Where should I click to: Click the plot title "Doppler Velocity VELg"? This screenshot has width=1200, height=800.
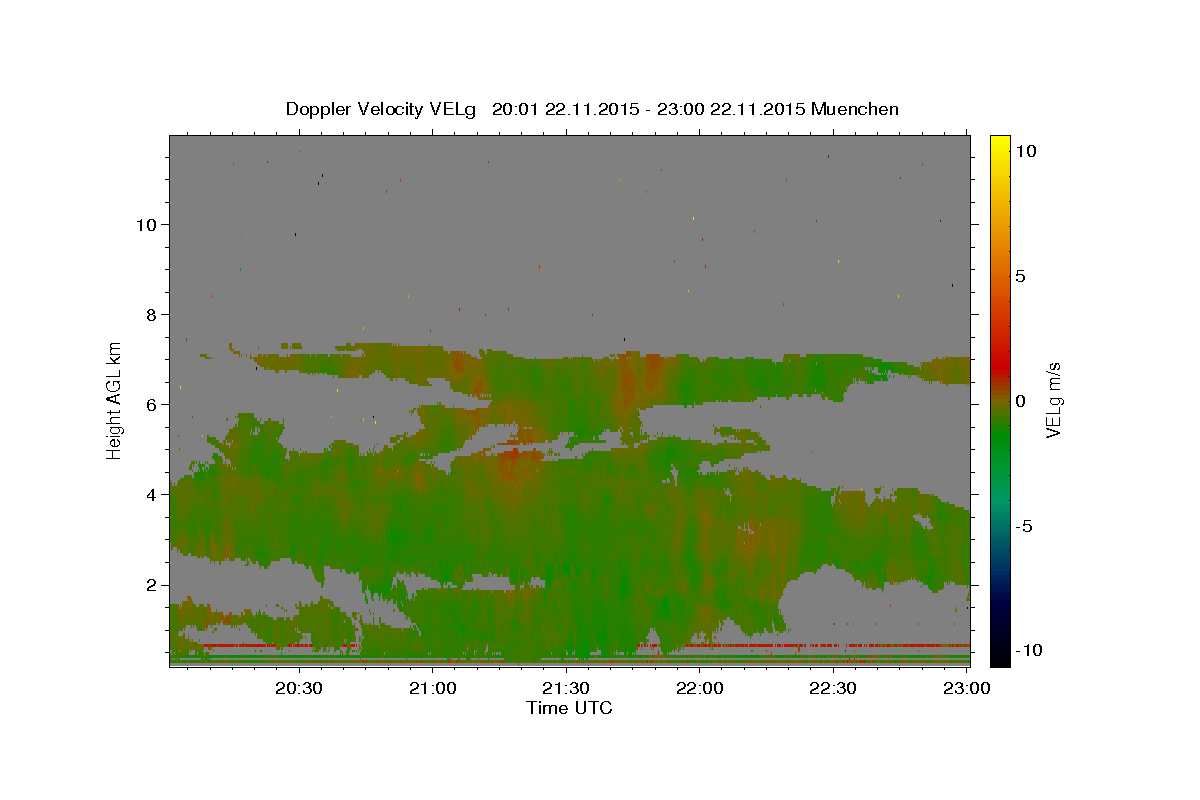coord(382,109)
